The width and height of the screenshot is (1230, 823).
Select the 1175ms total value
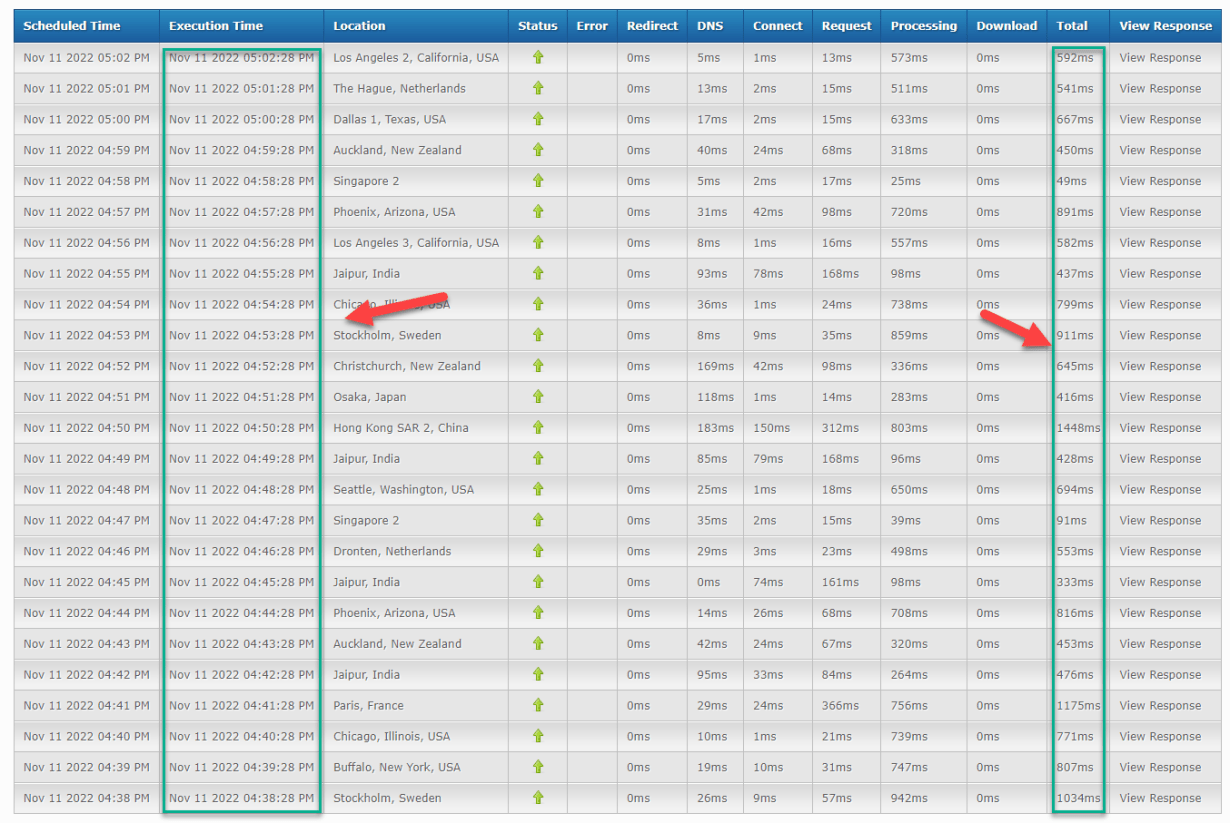click(x=1078, y=706)
